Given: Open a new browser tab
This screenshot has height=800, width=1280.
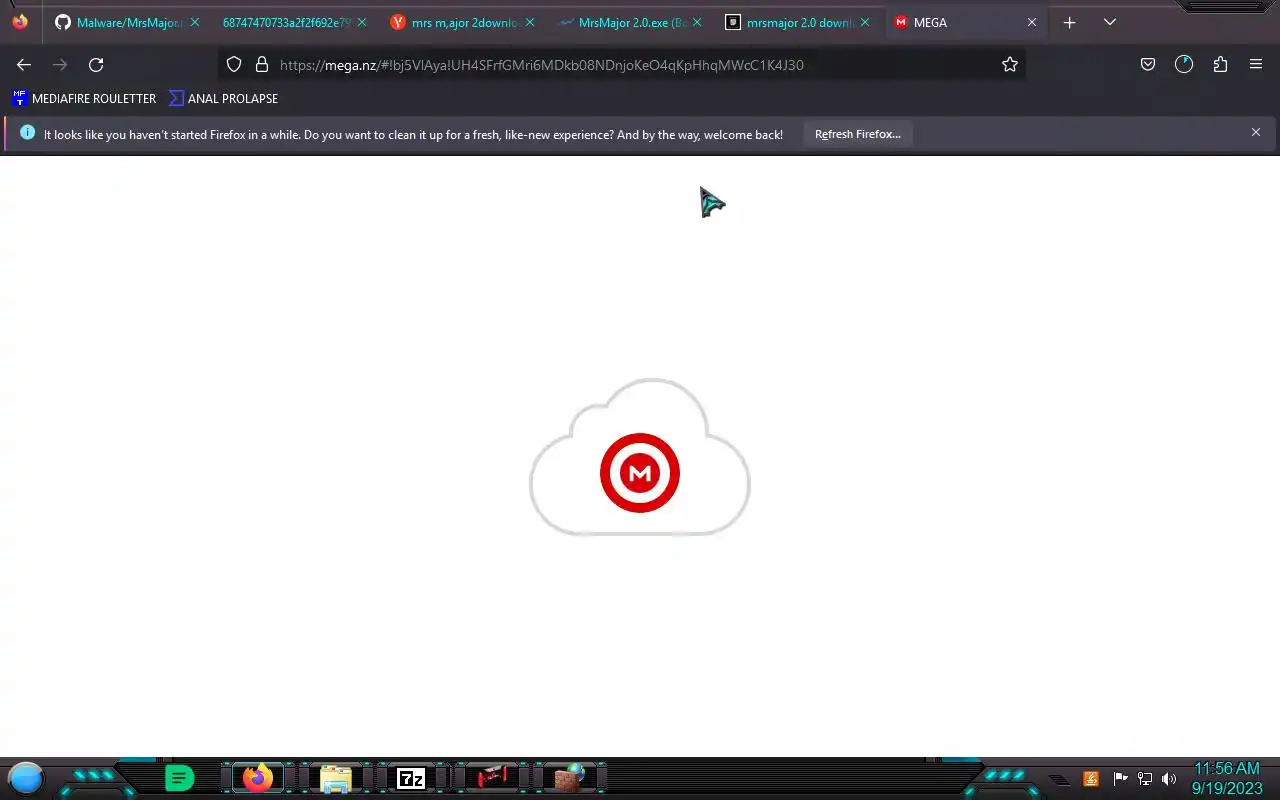Looking at the screenshot, I should (1069, 22).
